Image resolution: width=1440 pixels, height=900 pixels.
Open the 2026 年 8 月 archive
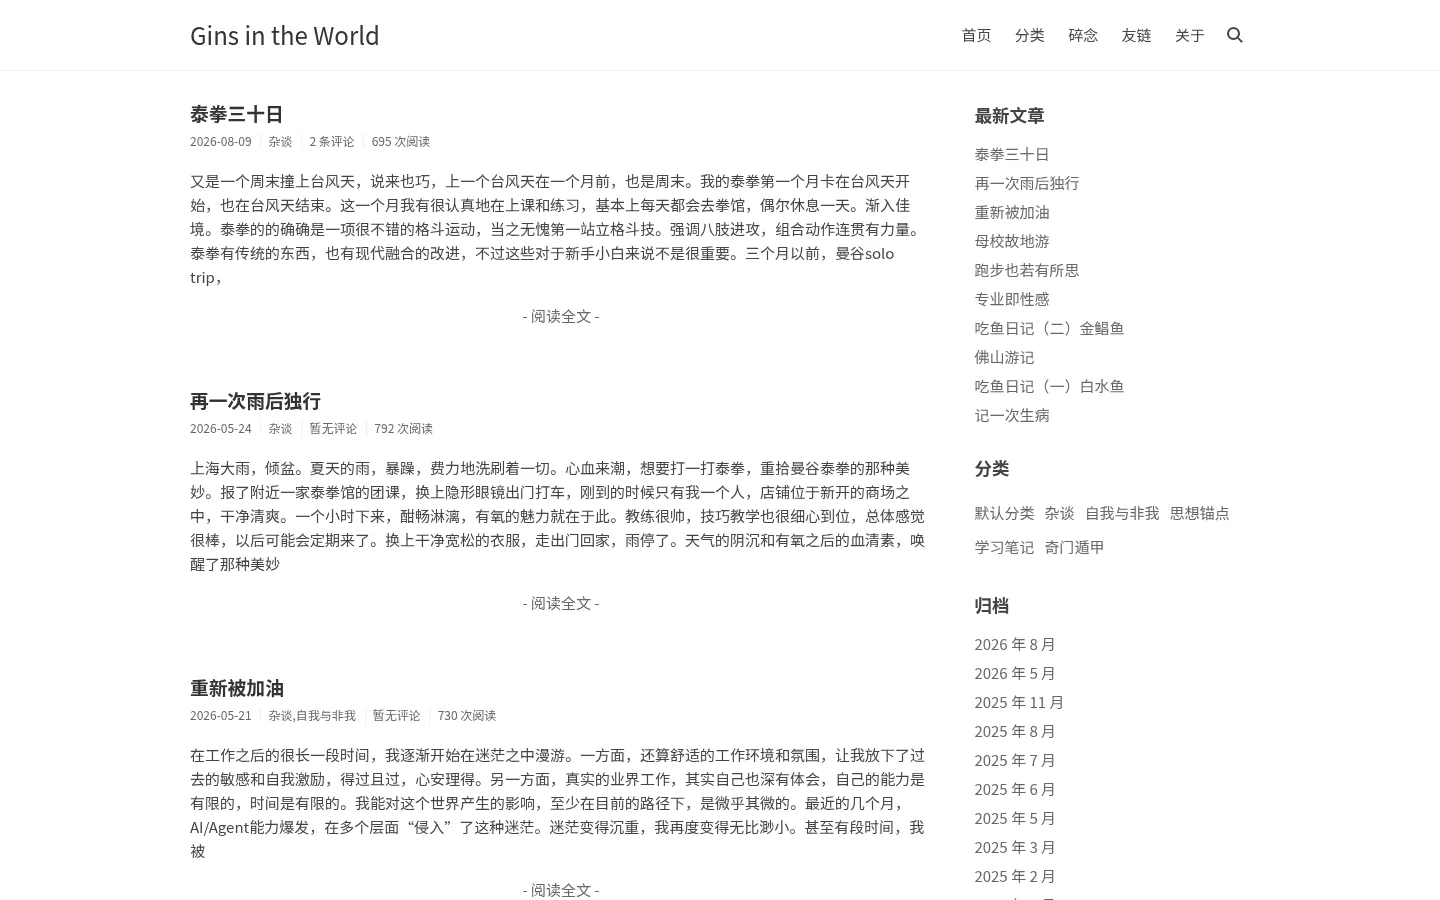pos(1015,645)
